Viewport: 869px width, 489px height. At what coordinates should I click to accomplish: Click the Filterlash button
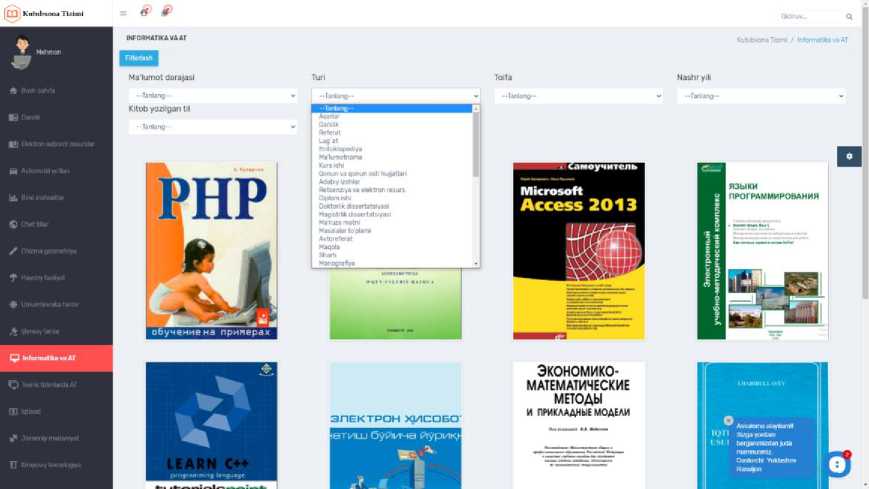pos(139,58)
